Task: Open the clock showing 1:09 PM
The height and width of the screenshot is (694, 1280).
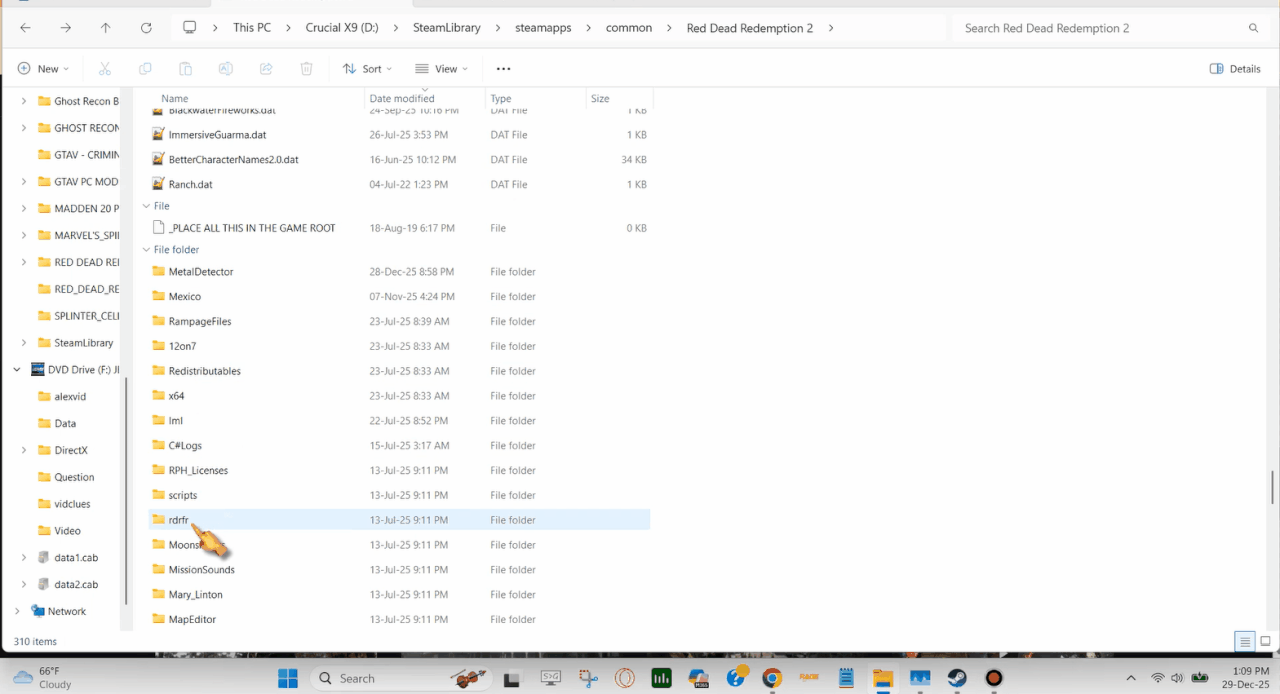Action: pos(1246,678)
